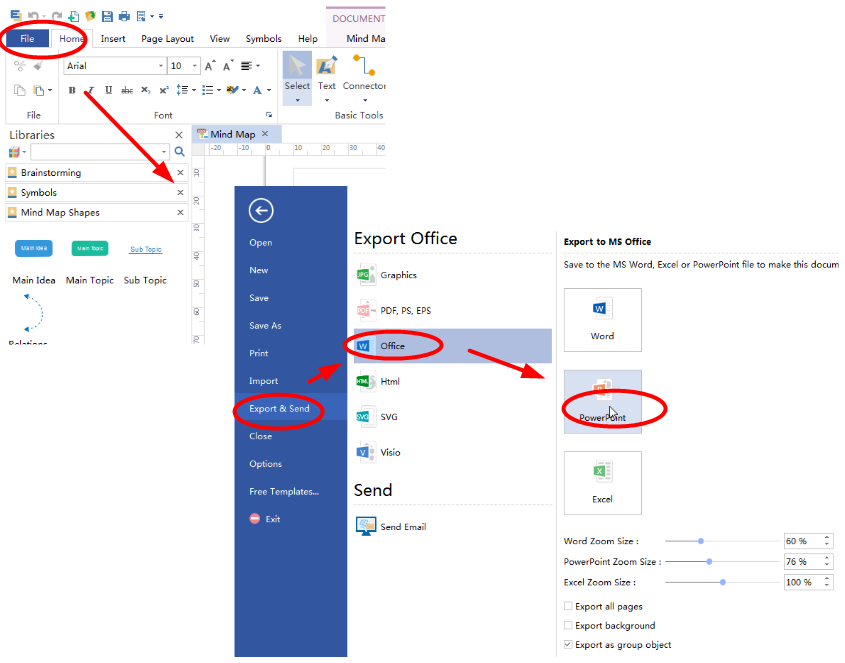Open font color dropdown arrow
Screen dimensions: 845x663
pyautogui.click(x=269, y=90)
